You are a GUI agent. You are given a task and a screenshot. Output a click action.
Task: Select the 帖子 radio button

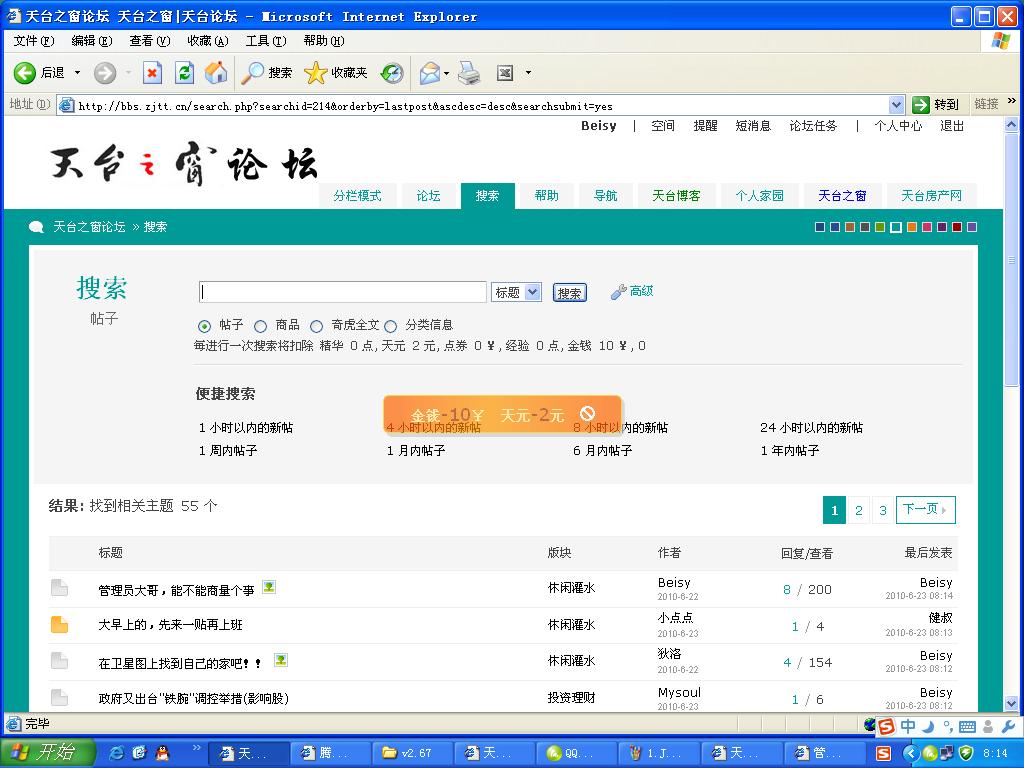(x=205, y=326)
